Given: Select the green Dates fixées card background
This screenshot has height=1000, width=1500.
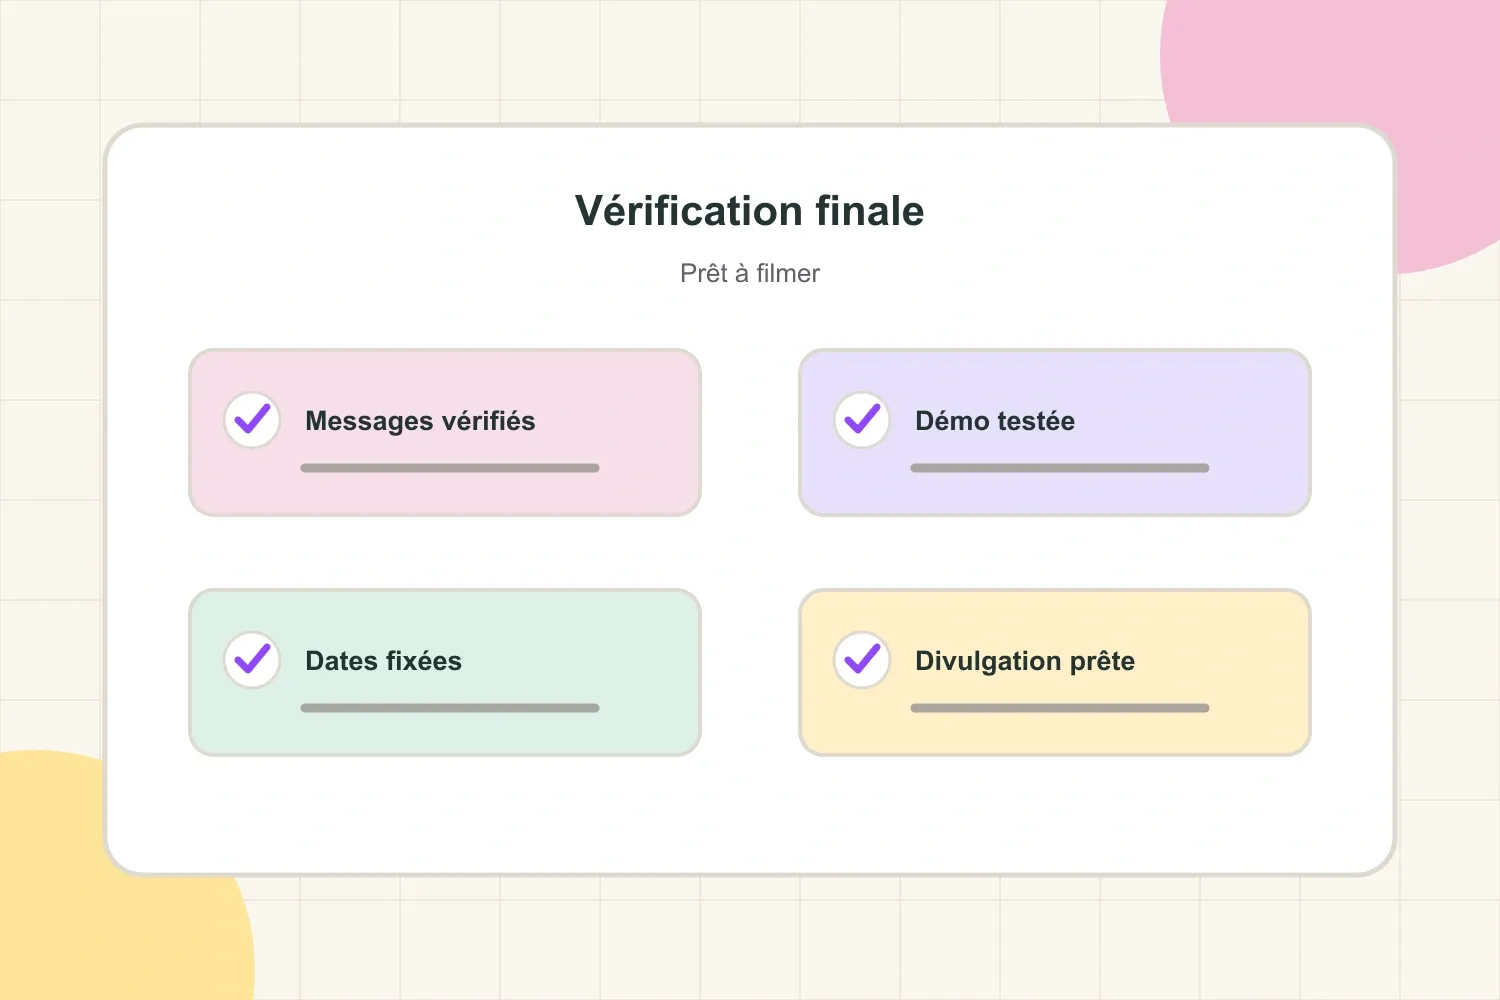Looking at the screenshot, I should coord(445,673).
